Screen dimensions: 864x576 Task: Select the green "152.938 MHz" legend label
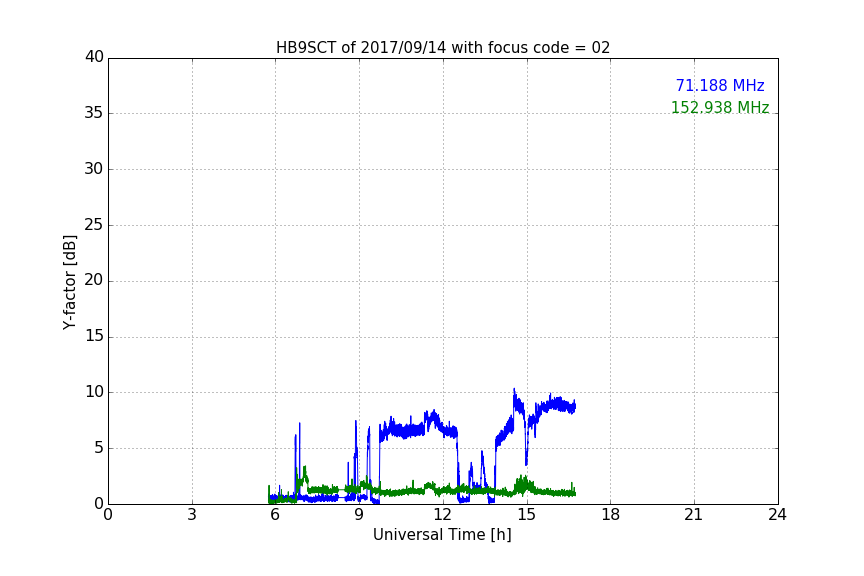(x=720, y=107)
